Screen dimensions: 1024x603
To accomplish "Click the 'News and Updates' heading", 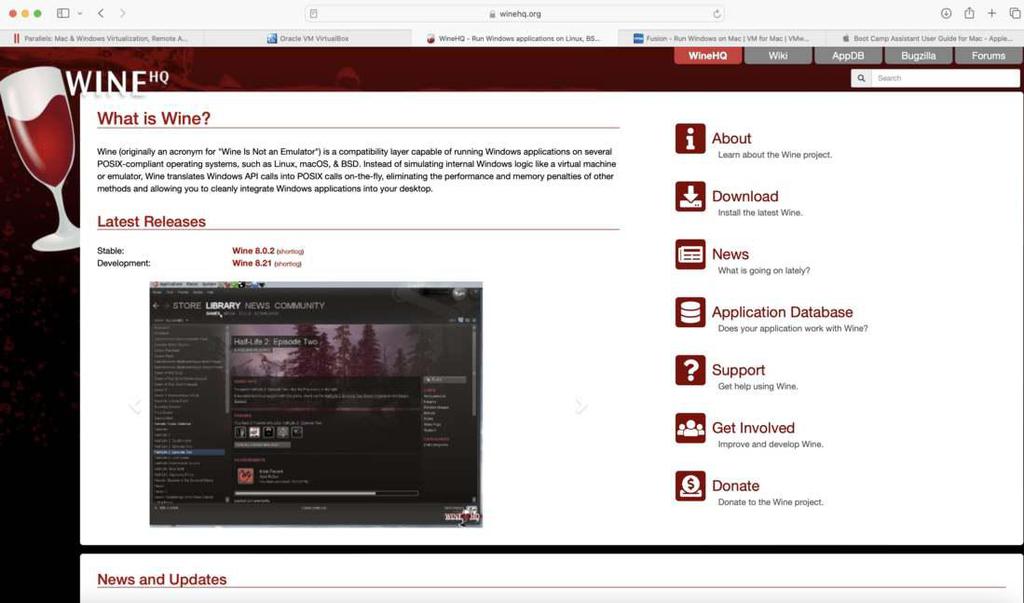I will coord(162,579).
